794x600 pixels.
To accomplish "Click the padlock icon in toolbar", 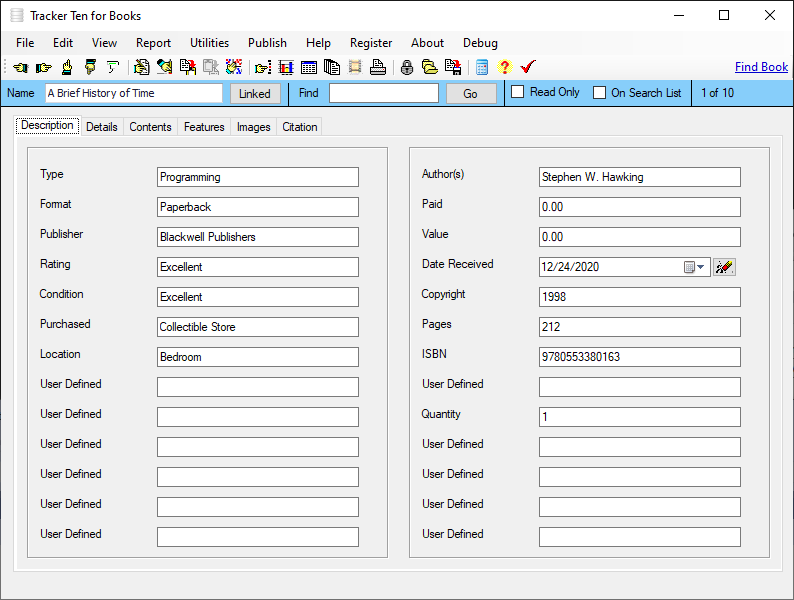I will [x=406, y=68].
